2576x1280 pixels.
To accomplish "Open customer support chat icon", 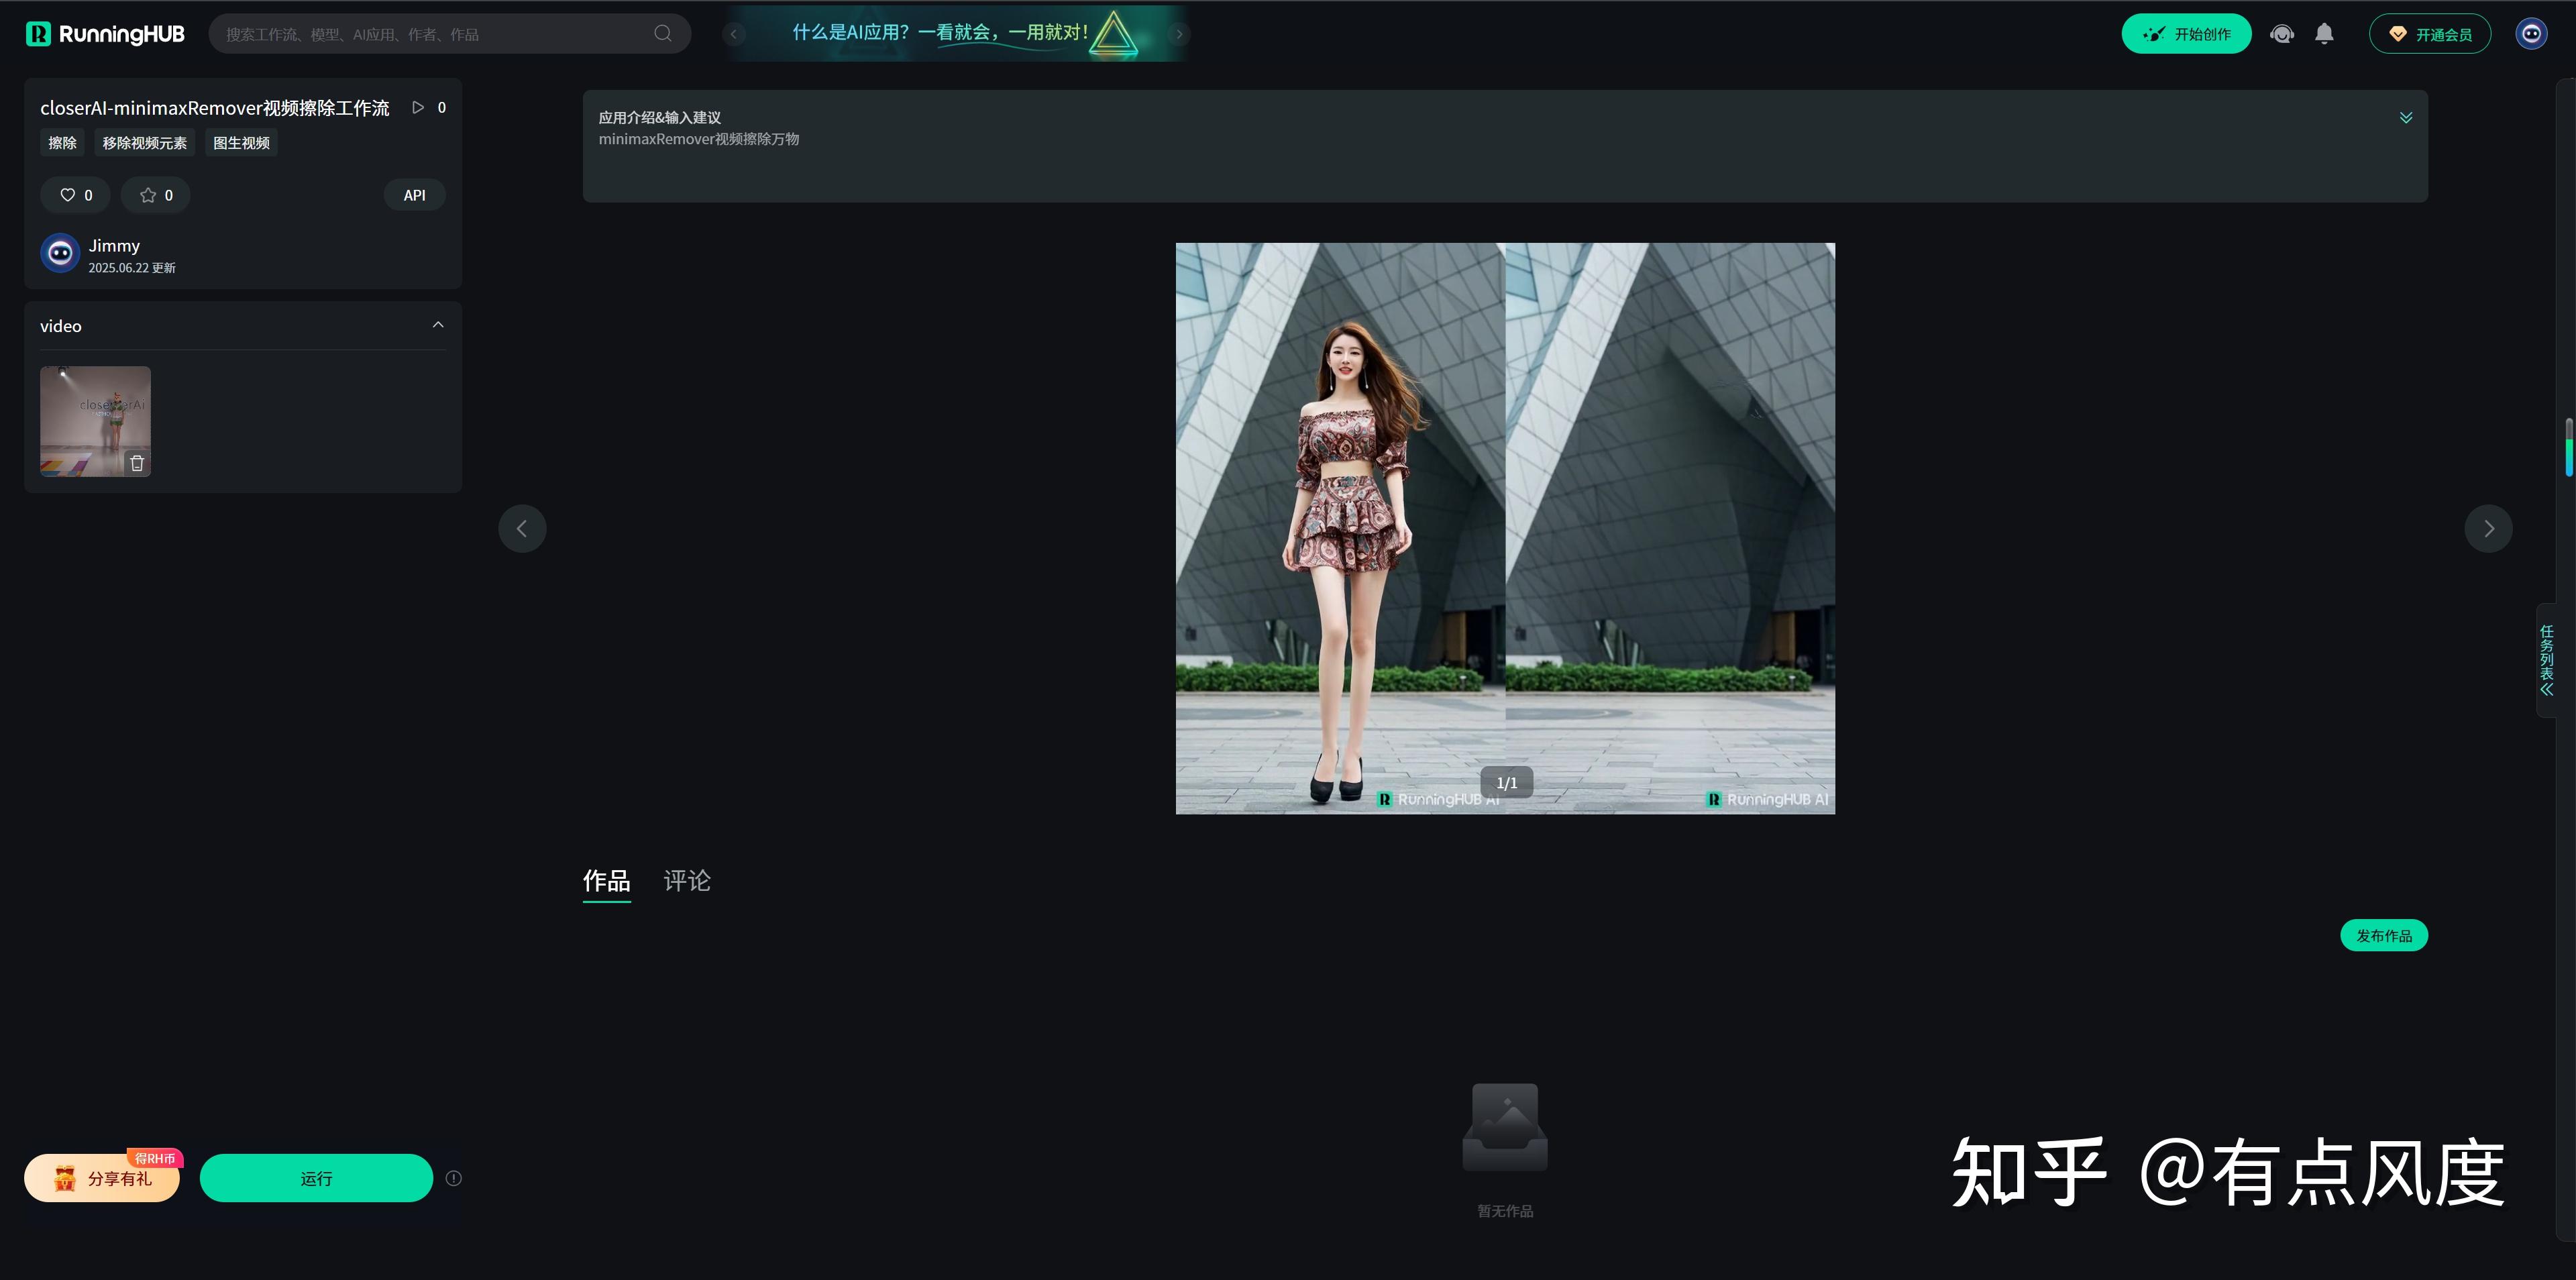I will click(2283, 33).
